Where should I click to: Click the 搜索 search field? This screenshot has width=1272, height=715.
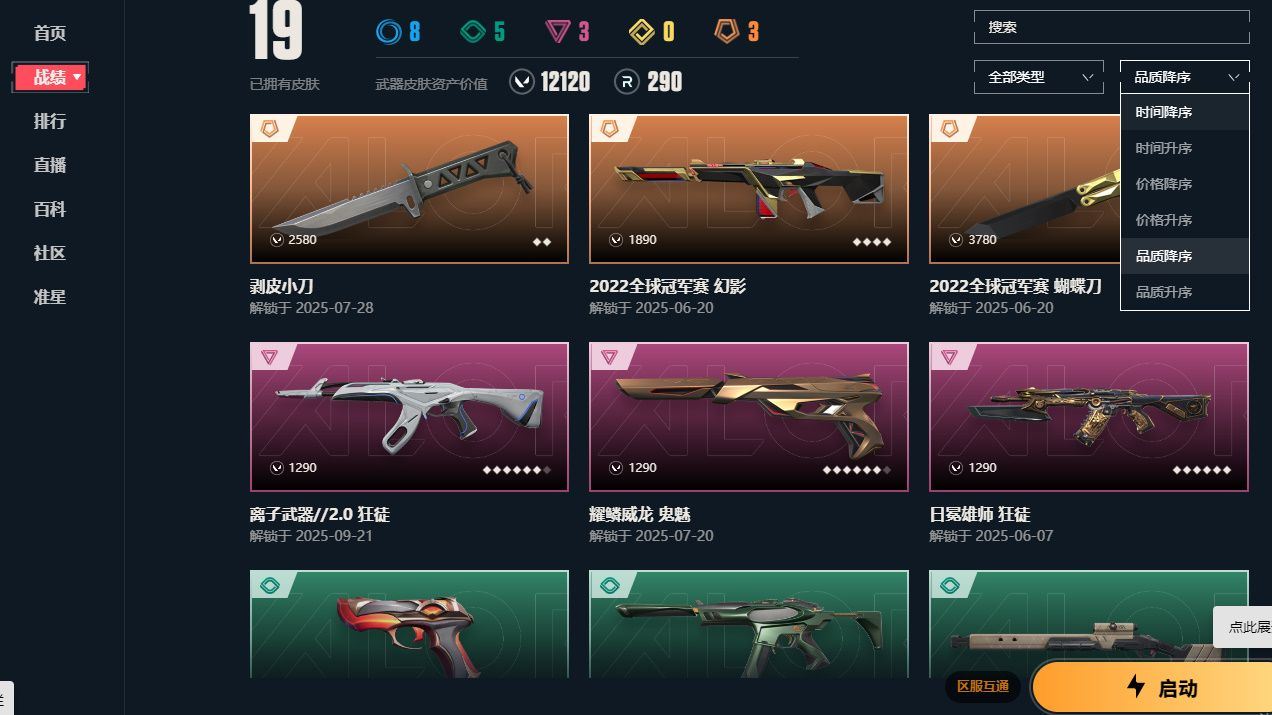1112,27
